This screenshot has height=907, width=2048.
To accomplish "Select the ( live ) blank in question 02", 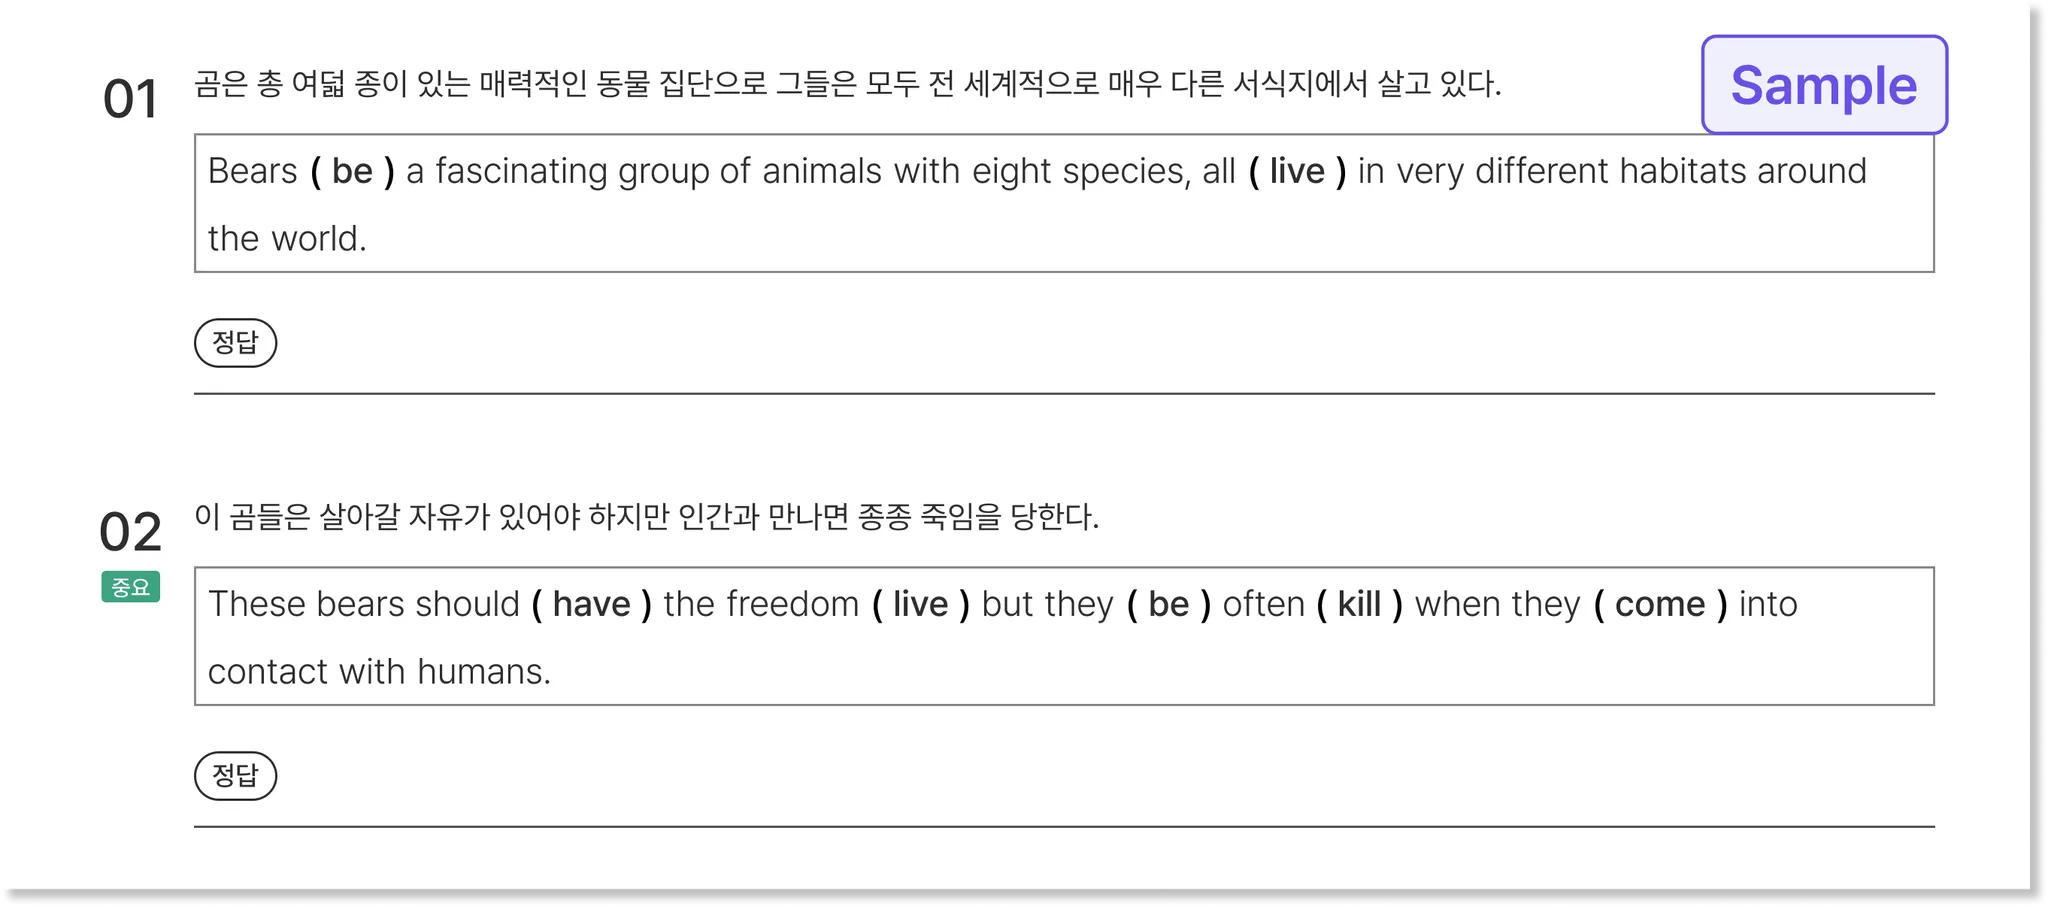I will click(920, 605).
